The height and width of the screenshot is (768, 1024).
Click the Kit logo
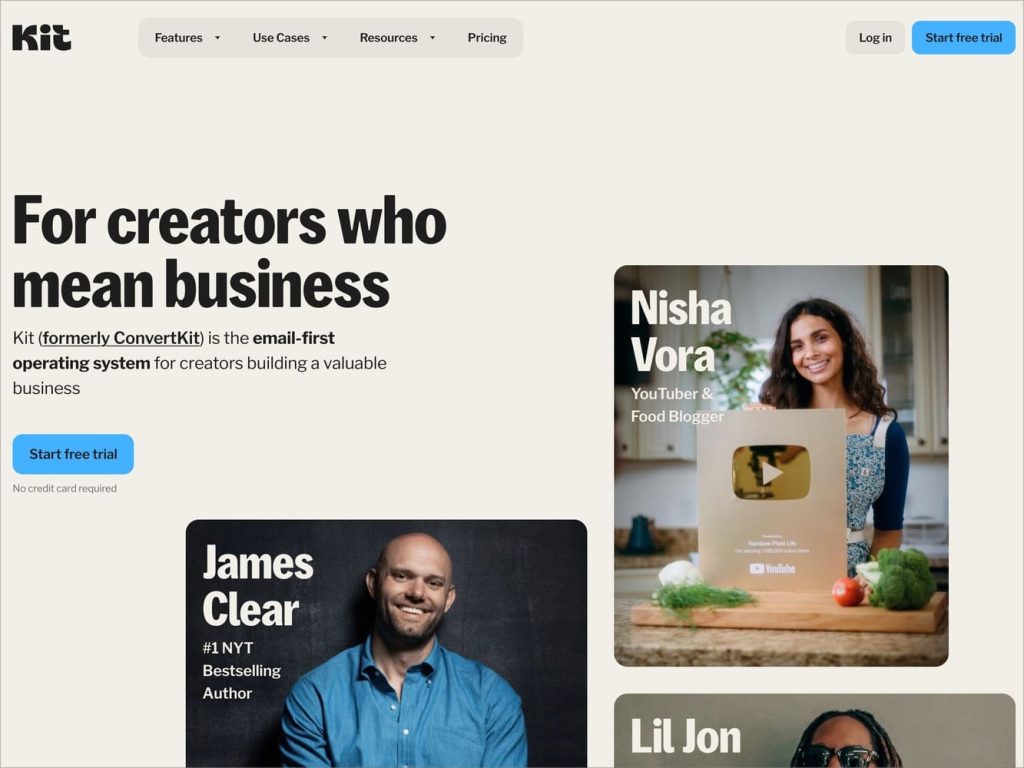41,38
